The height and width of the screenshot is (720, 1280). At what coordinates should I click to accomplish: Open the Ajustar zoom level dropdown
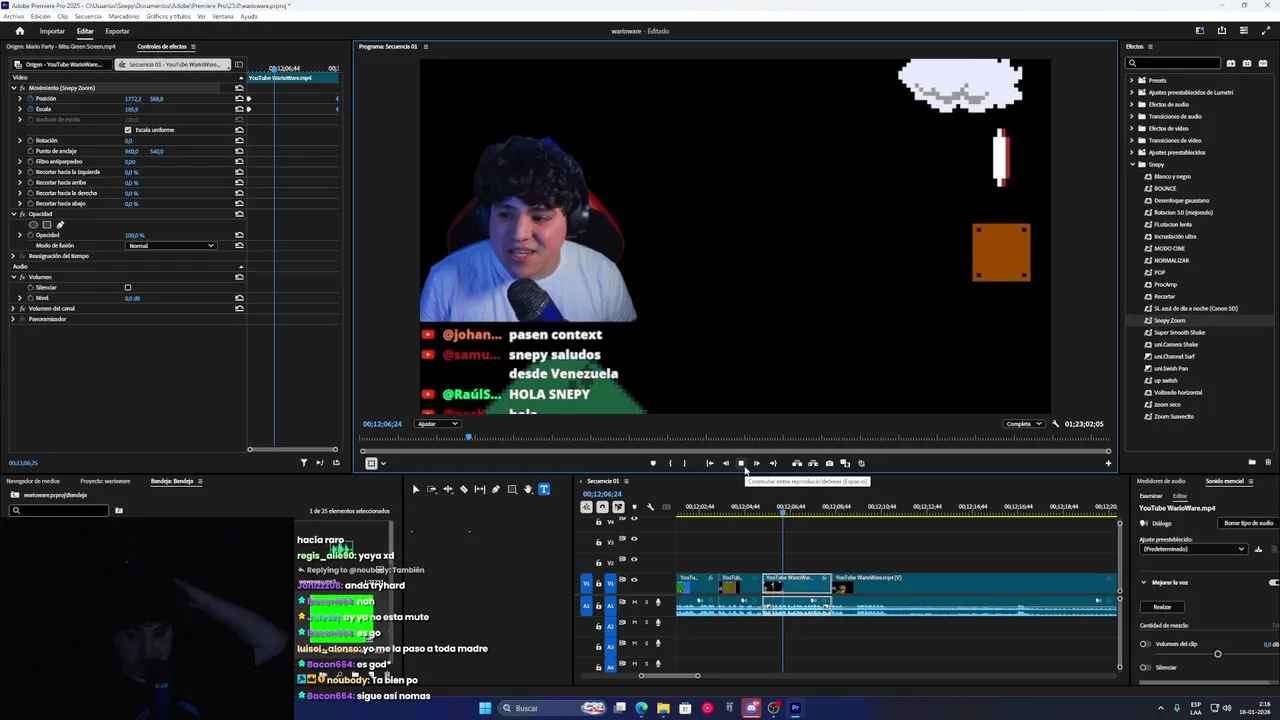(437, 424)
